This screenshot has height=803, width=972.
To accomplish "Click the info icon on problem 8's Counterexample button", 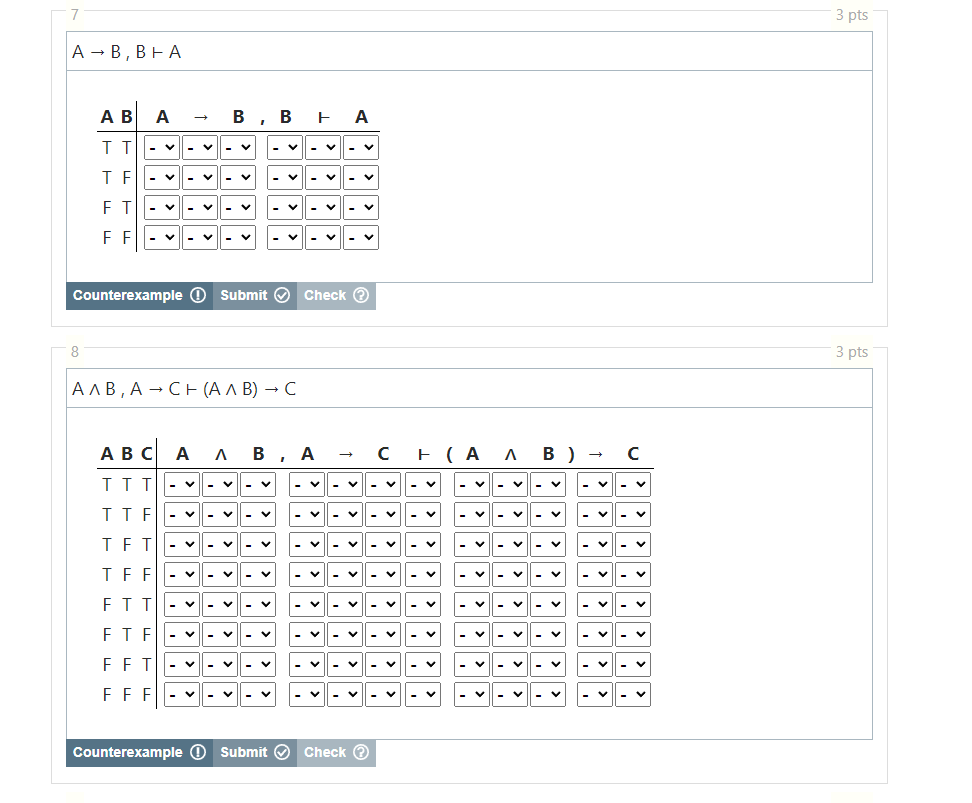I will (x=199, y=752).
